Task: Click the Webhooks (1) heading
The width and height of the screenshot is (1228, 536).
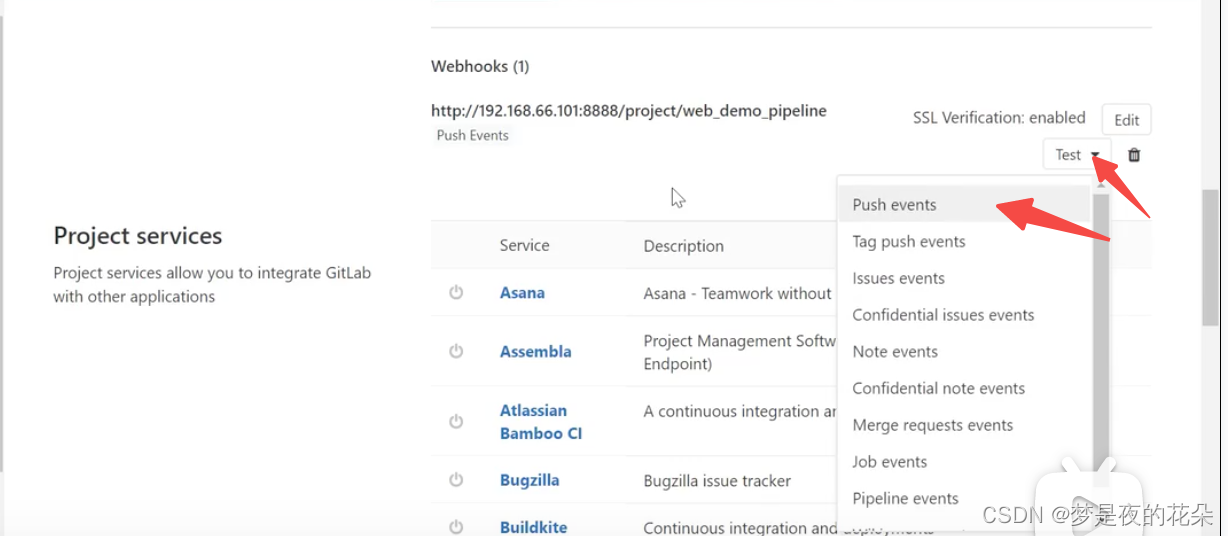Action: click(480, 67)
